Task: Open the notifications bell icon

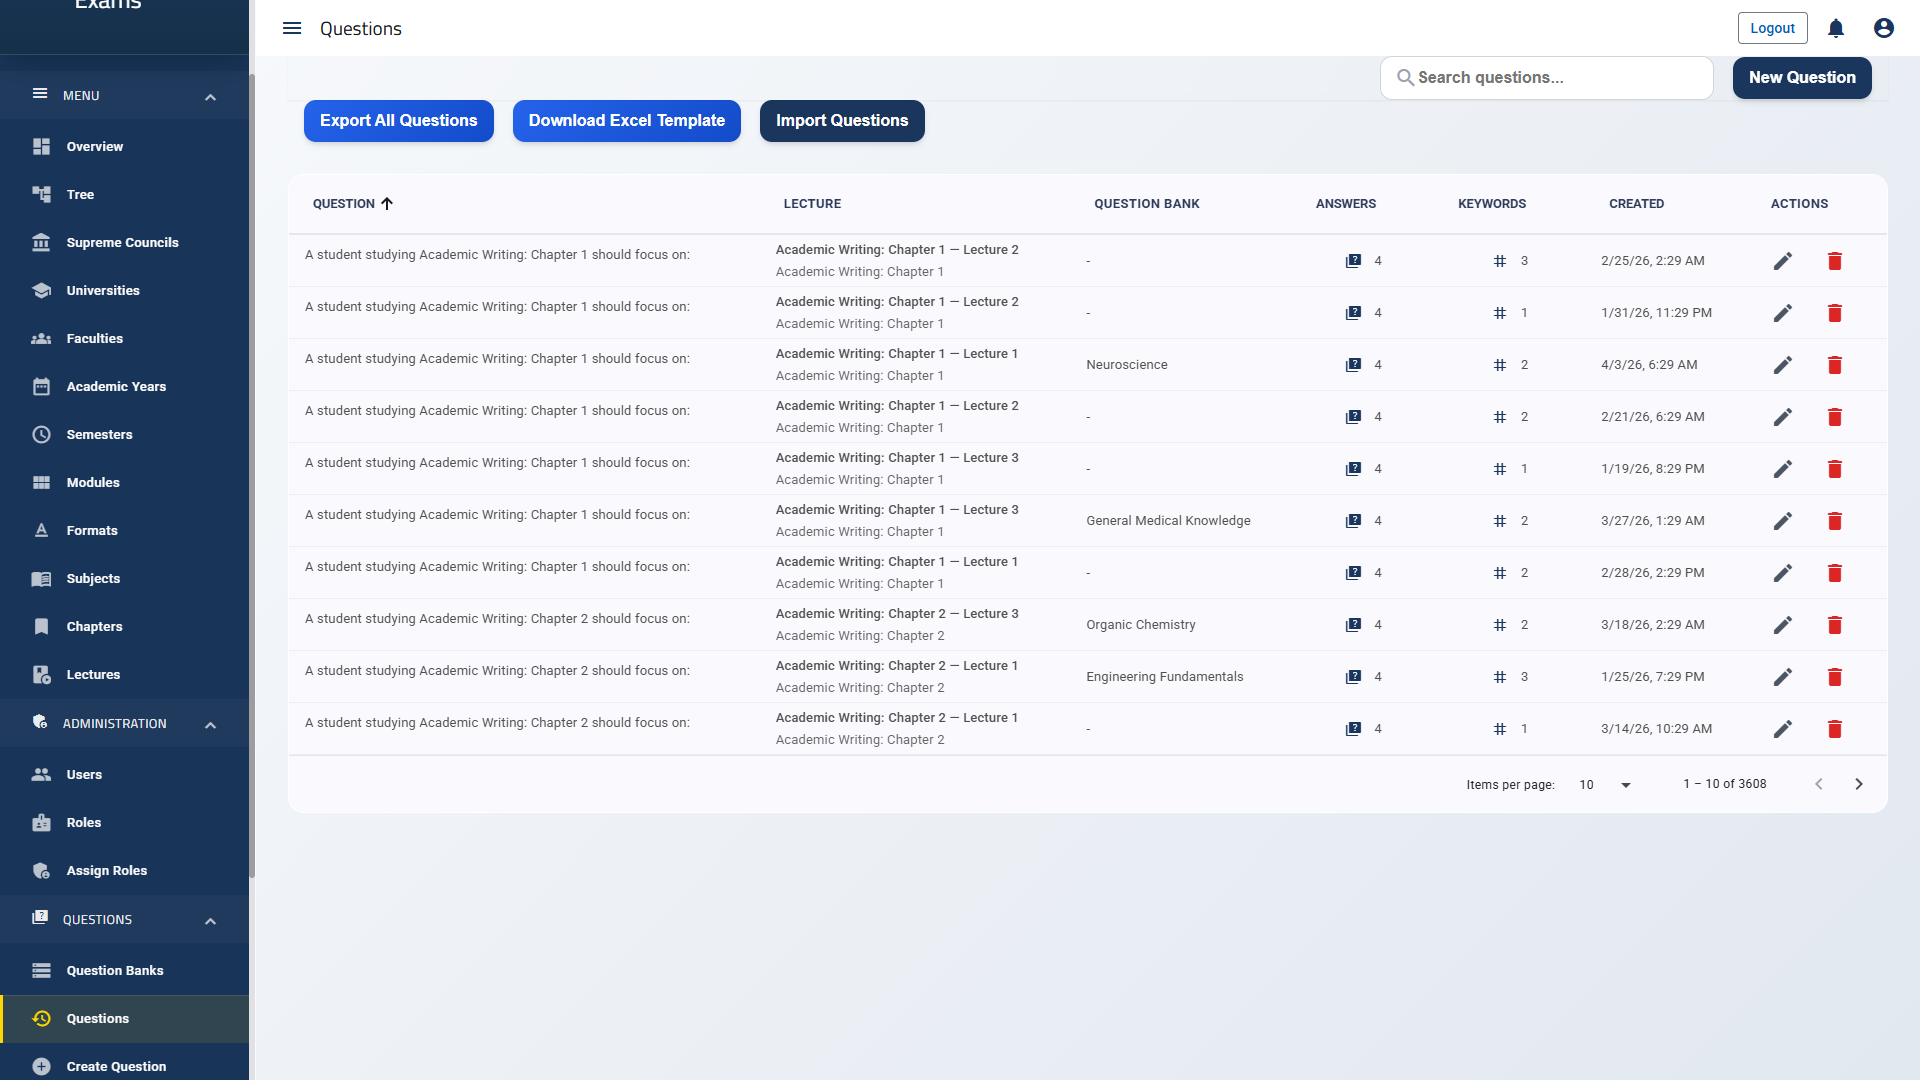Action: [x=1835, y=28]
